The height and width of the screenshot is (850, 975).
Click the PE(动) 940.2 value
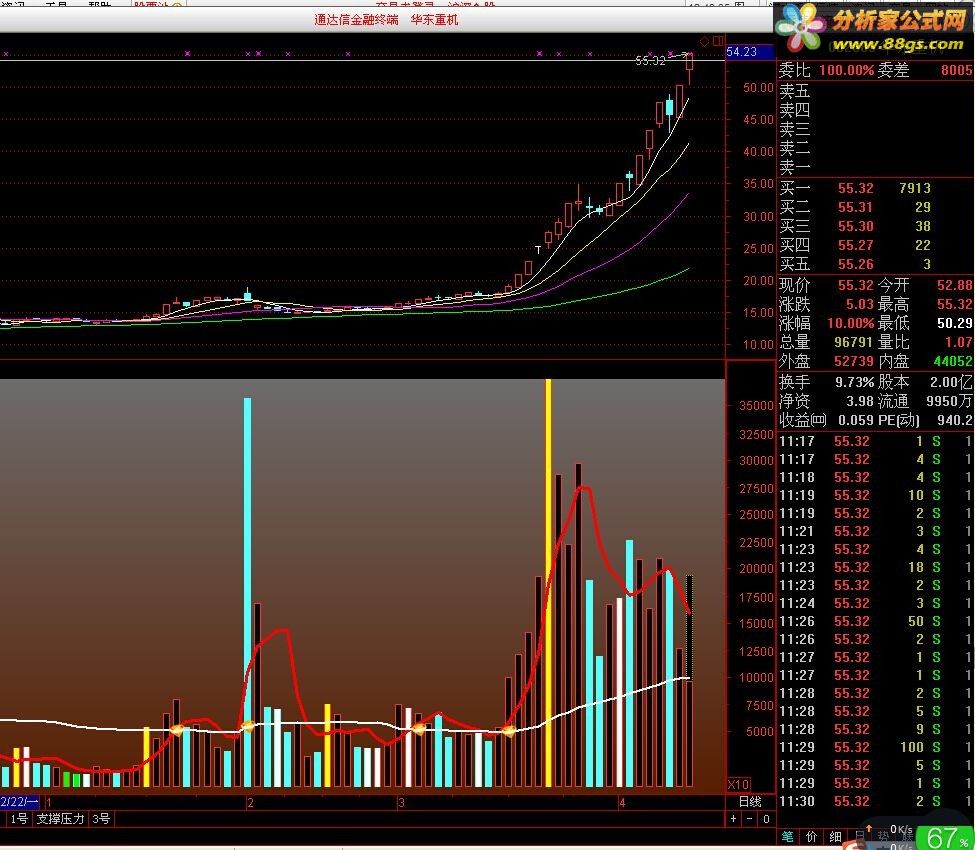click(x=954, y=420)
